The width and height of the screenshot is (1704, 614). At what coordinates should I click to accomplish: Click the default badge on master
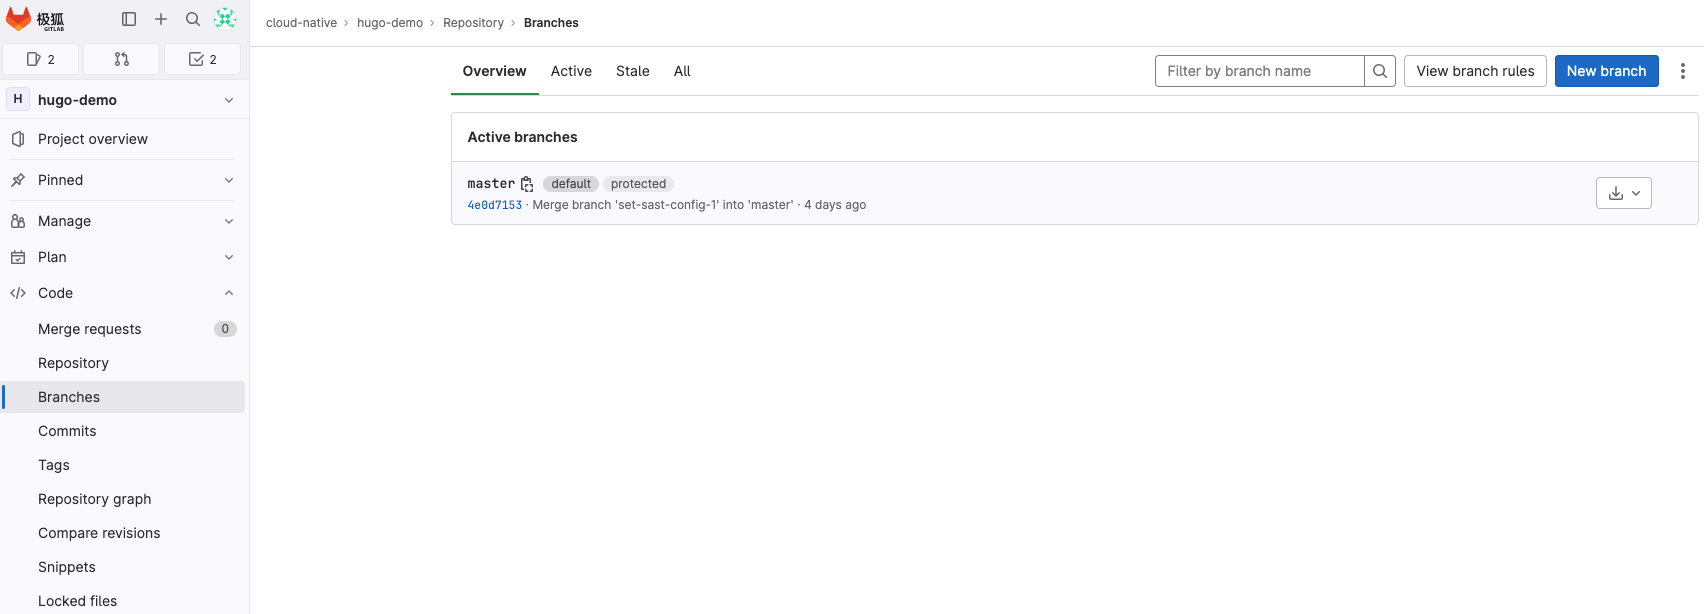[571, 184]
